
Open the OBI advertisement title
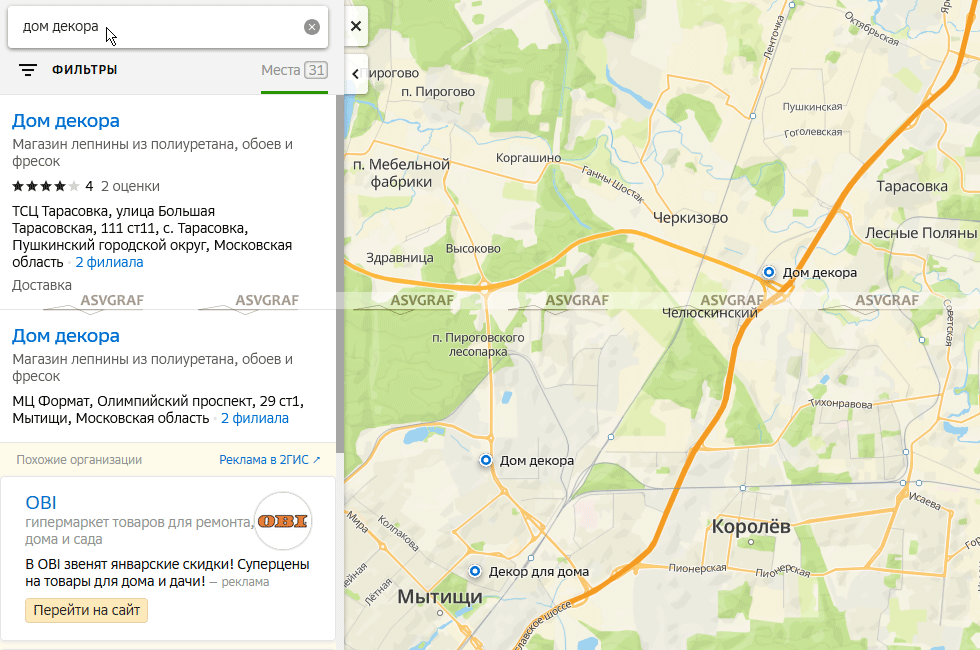coord(41,502)
